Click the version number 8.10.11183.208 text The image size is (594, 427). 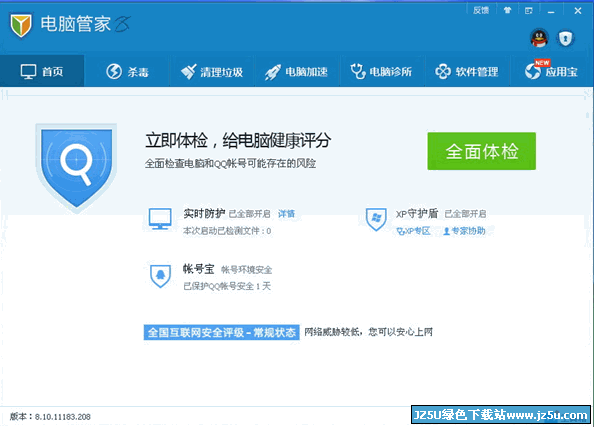coord(63,417)
